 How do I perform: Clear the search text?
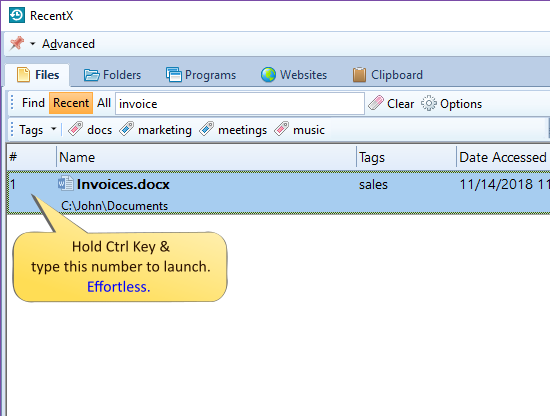(391, 103)
